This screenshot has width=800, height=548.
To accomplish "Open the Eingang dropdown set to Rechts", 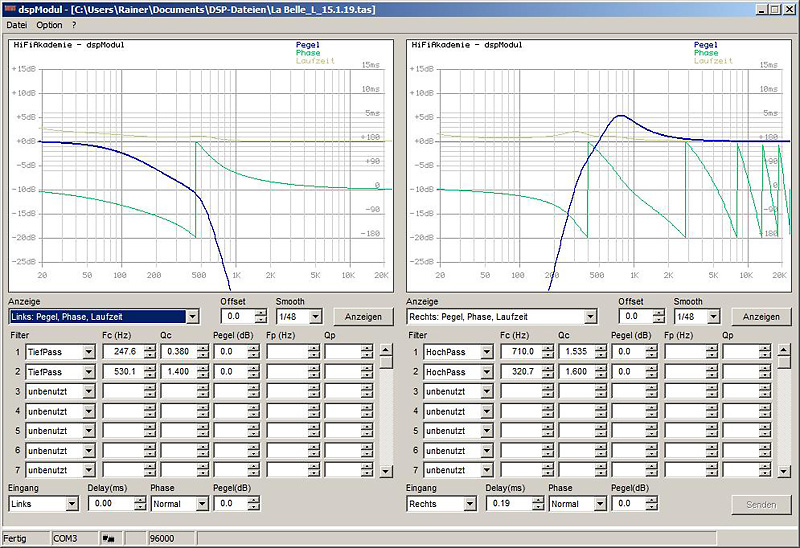I will 472,505.
